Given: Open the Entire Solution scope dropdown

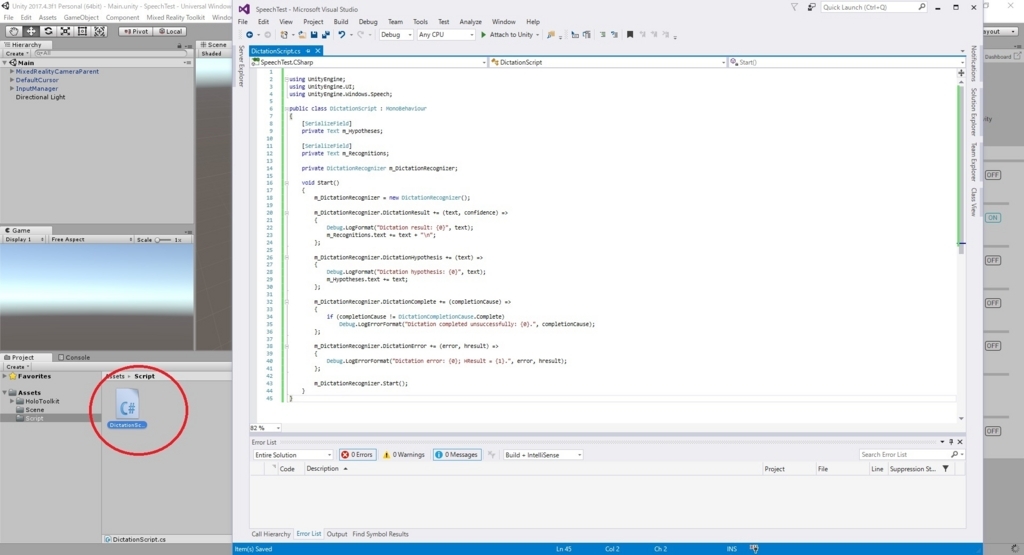Looking at the screenshot, I should point(293,454).
